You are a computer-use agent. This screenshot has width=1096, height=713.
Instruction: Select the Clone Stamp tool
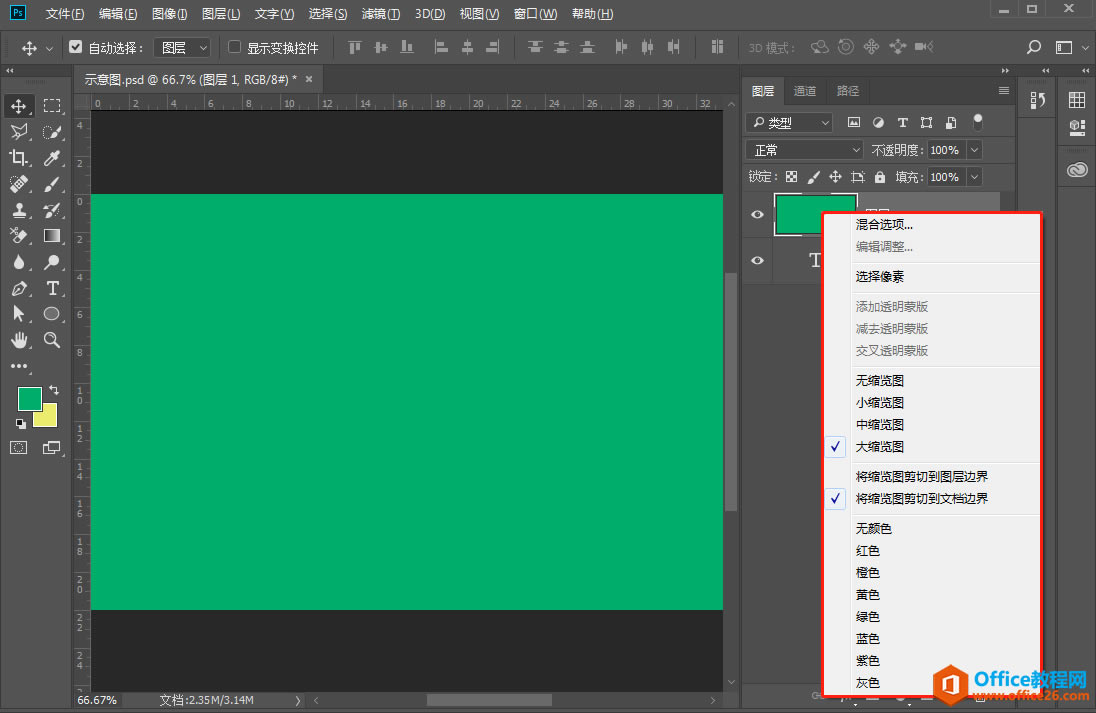(19, 210)
